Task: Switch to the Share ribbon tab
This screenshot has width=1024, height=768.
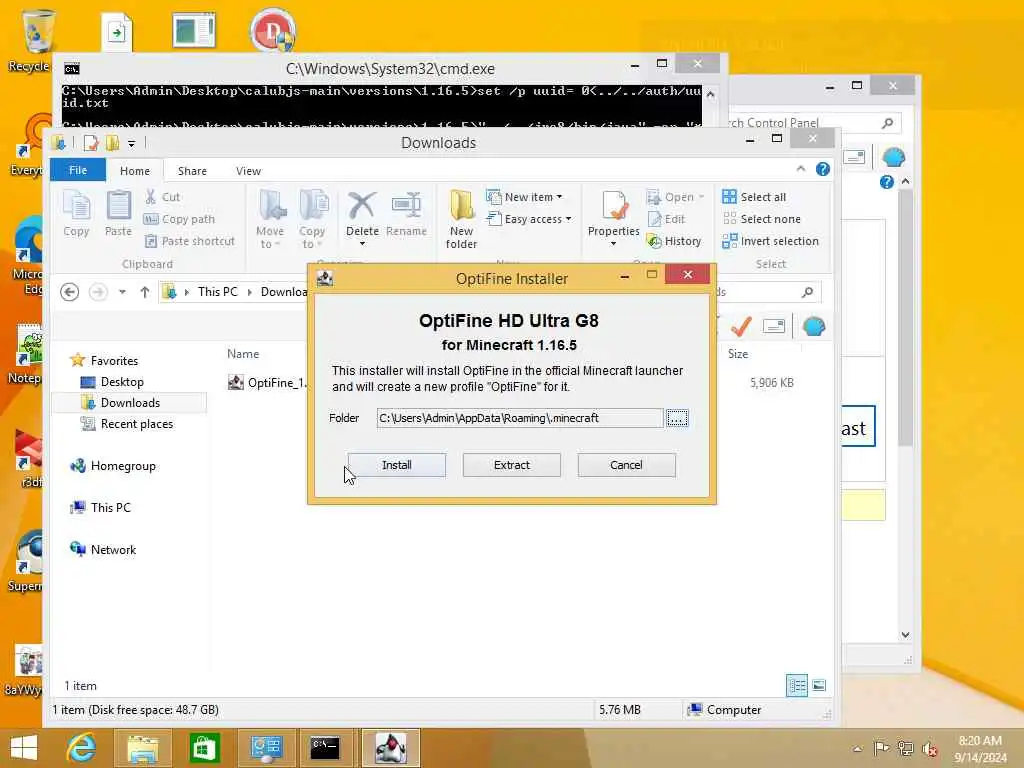Action: (x=192, y=170)
